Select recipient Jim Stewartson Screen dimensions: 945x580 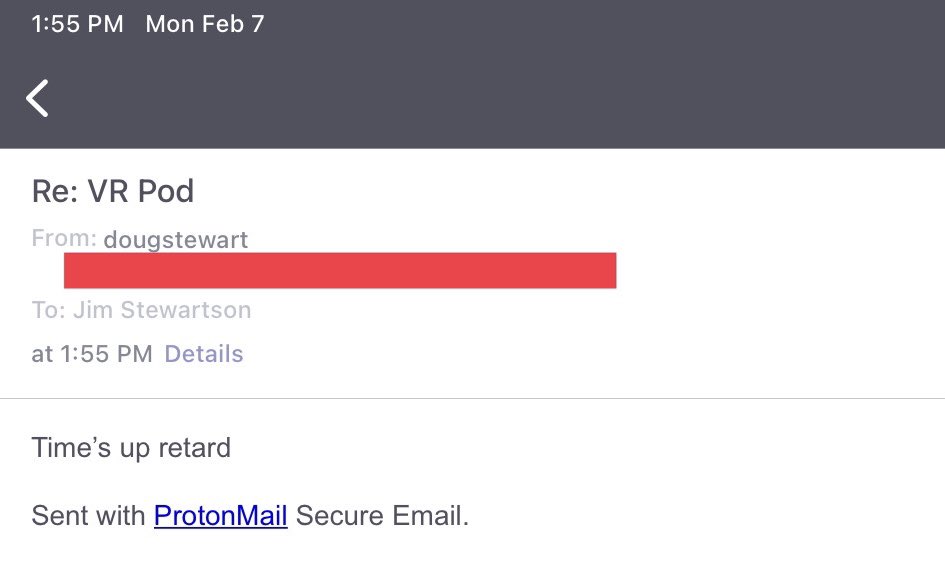(162, 310)
